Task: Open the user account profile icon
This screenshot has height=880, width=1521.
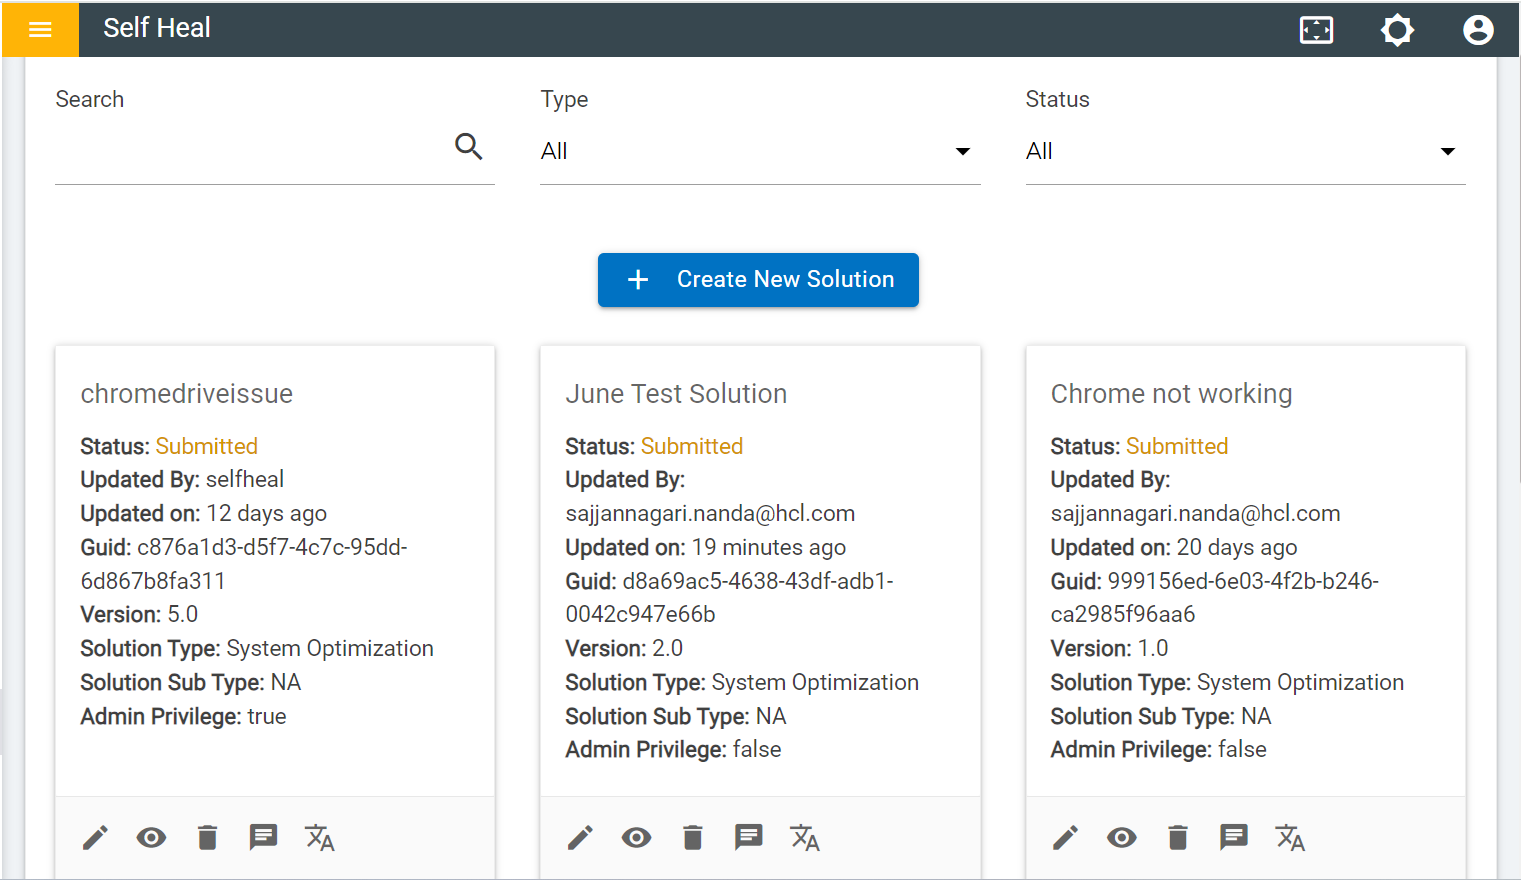Action: [1478, 30]
